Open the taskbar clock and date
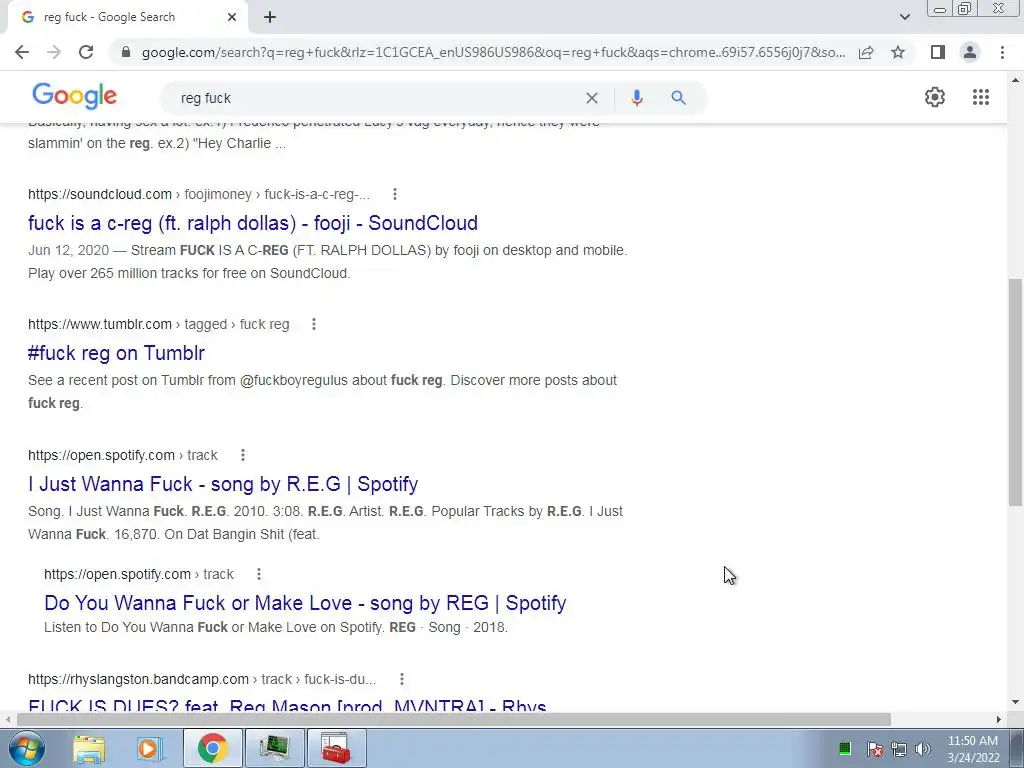The width and height of the screenshot is (1024, 768). 973,749
